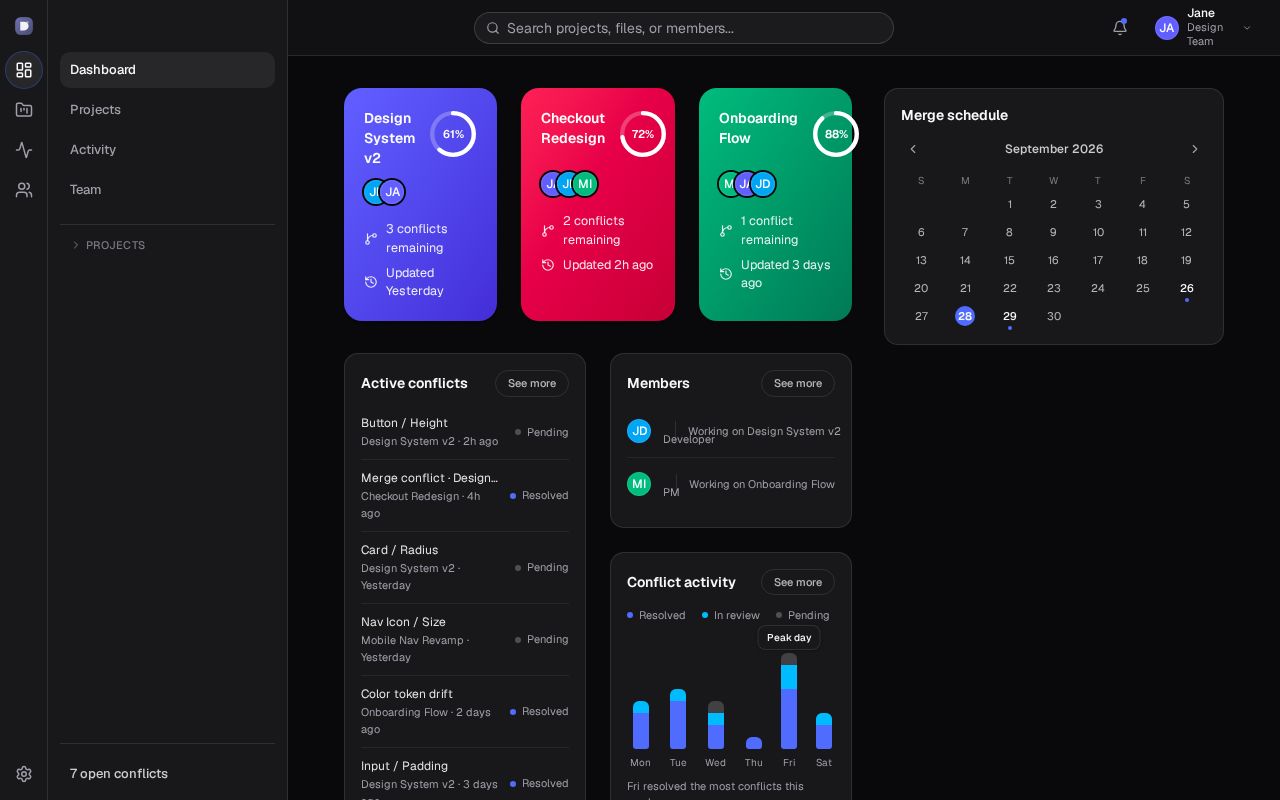Go to previous month in Merge schedule
This screenshot has width=1280, height=800.
(x=913, y=149)
